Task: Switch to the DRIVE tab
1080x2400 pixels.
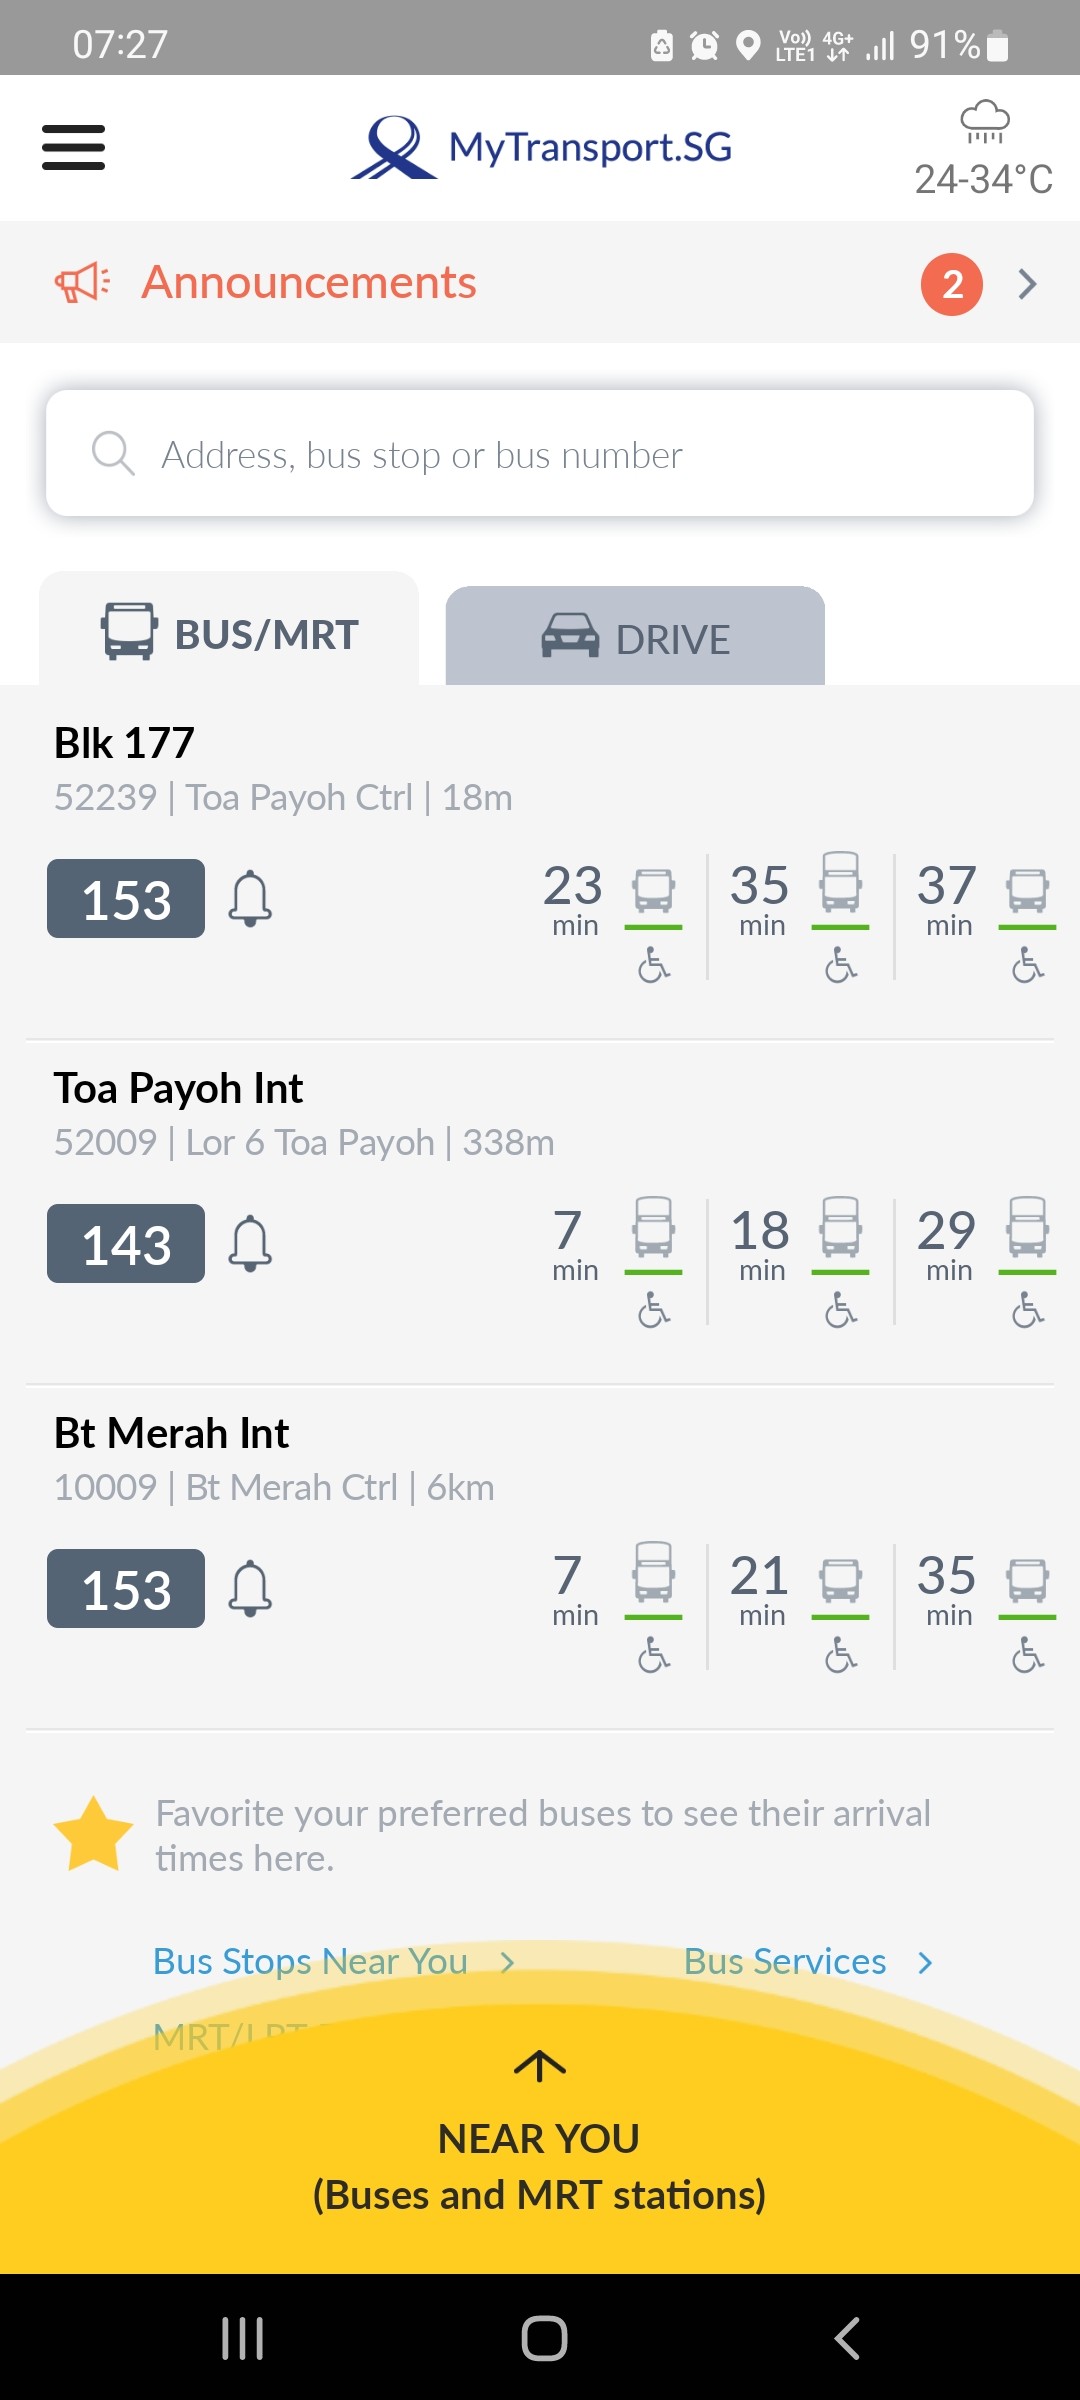Action: [635, 636]
